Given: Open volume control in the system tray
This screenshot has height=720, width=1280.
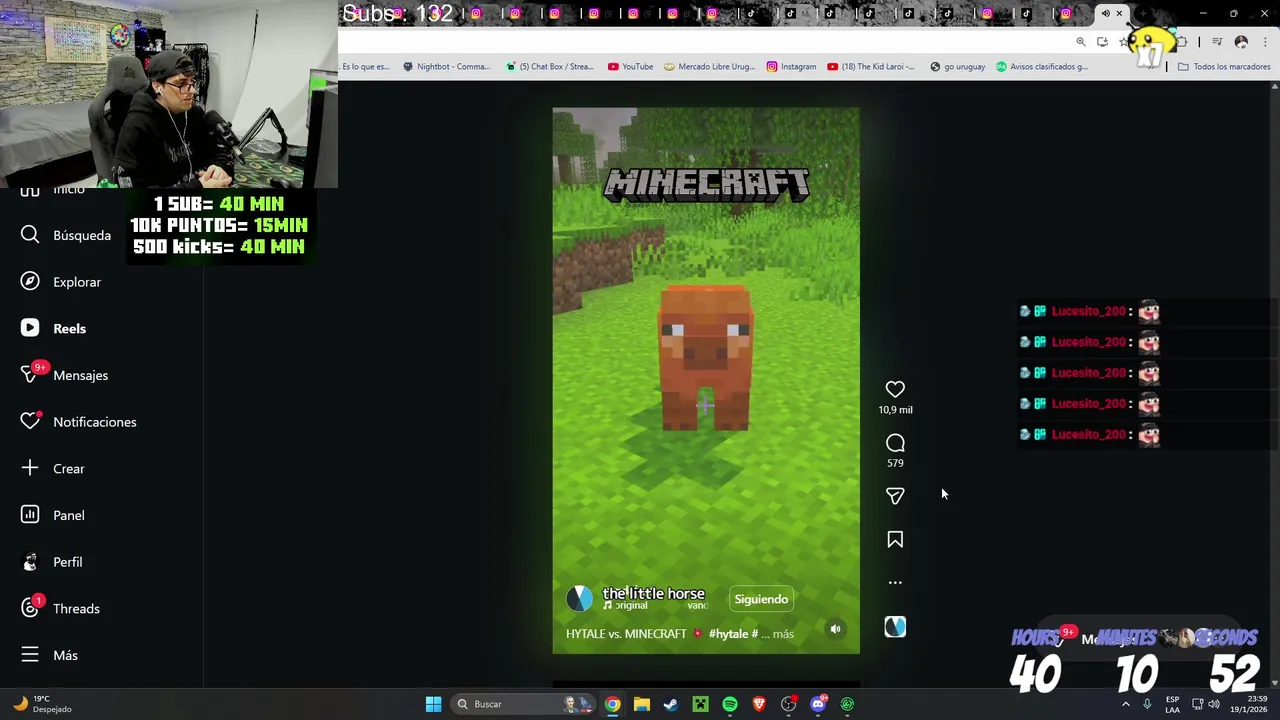Looking at the screenshot, I should 1214,704.
